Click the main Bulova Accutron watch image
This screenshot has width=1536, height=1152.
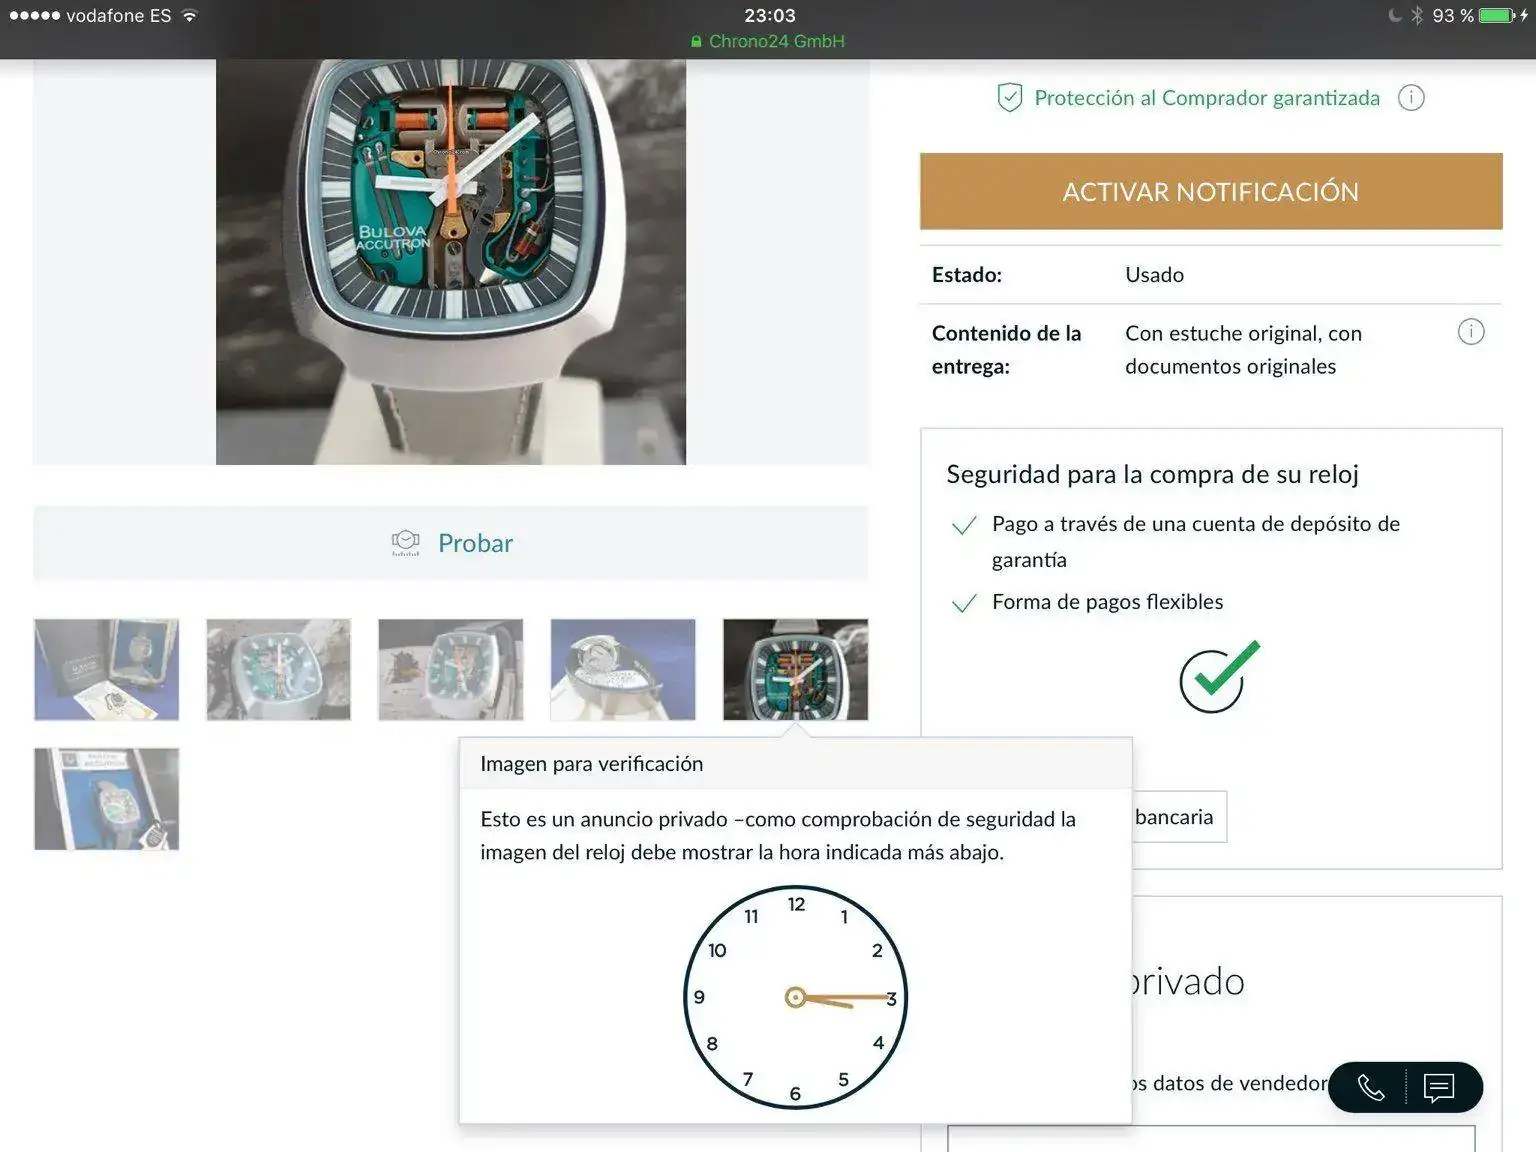click(451, 261)
